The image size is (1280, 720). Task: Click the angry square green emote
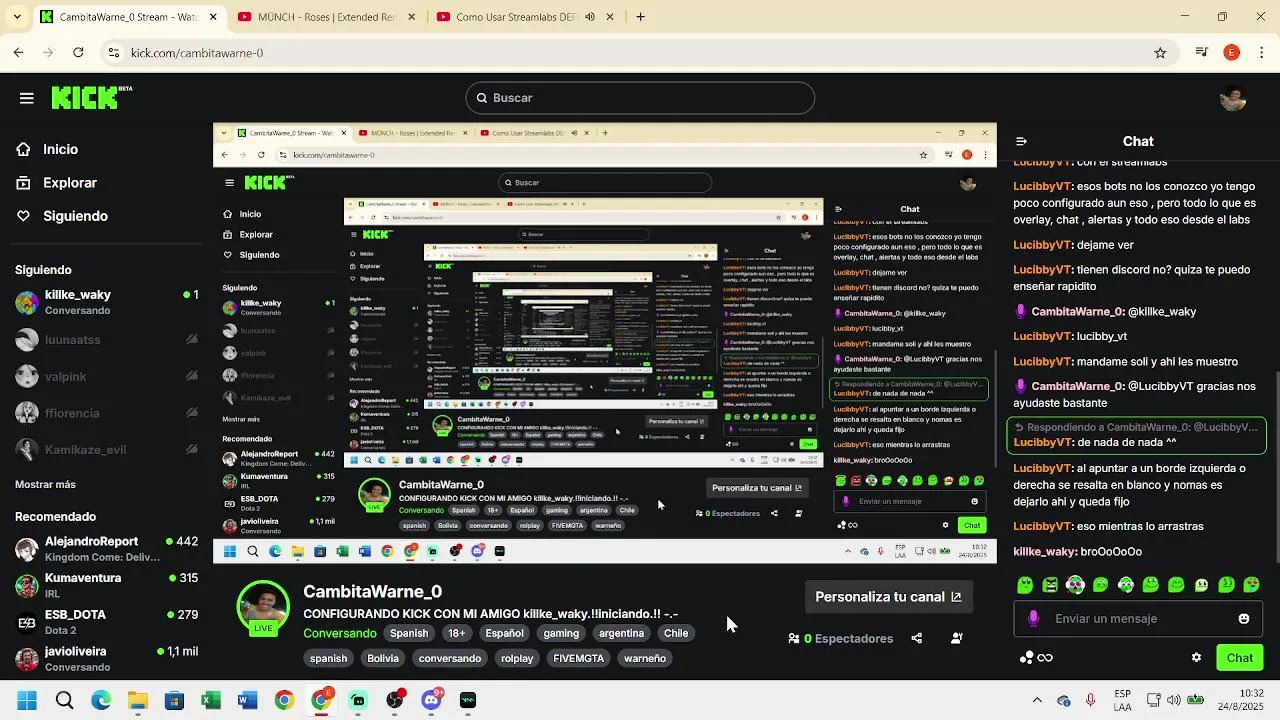(x=1050, y=585)
